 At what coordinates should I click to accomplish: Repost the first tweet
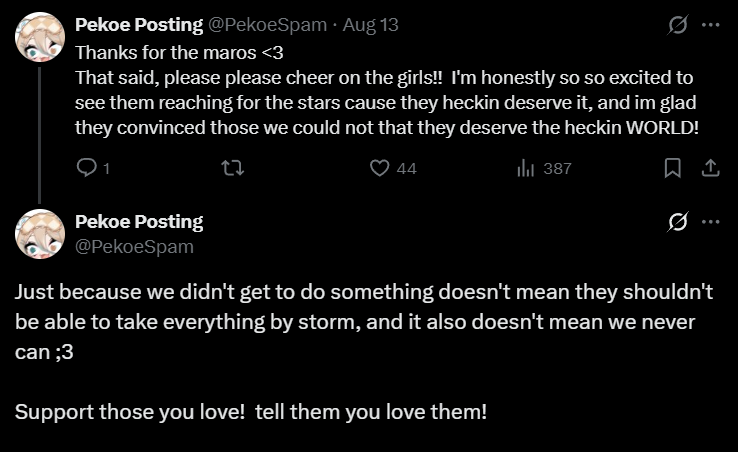pyautogui.click(x=232, y=168)
